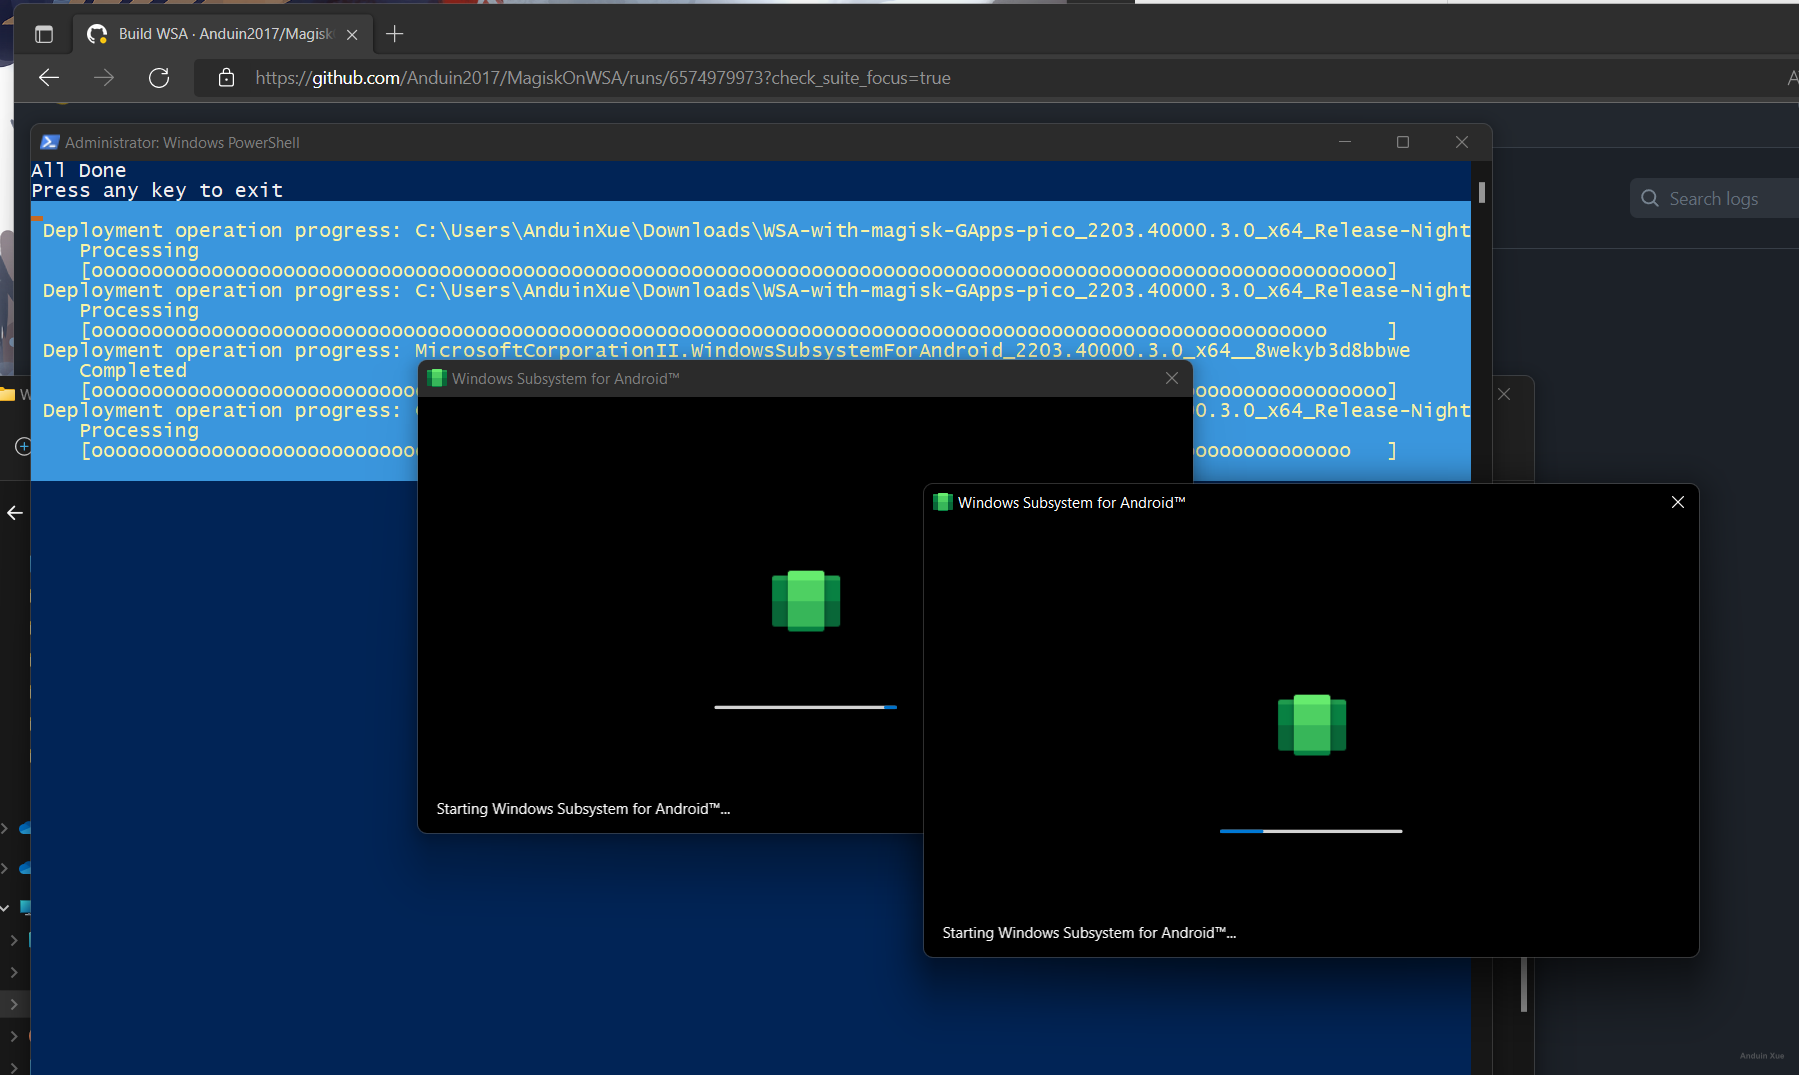This screenshot has height=1075, width=1799.
Task: Maximize the PowerShell window
Action: pyautogui.click(x=1403, y=142)
